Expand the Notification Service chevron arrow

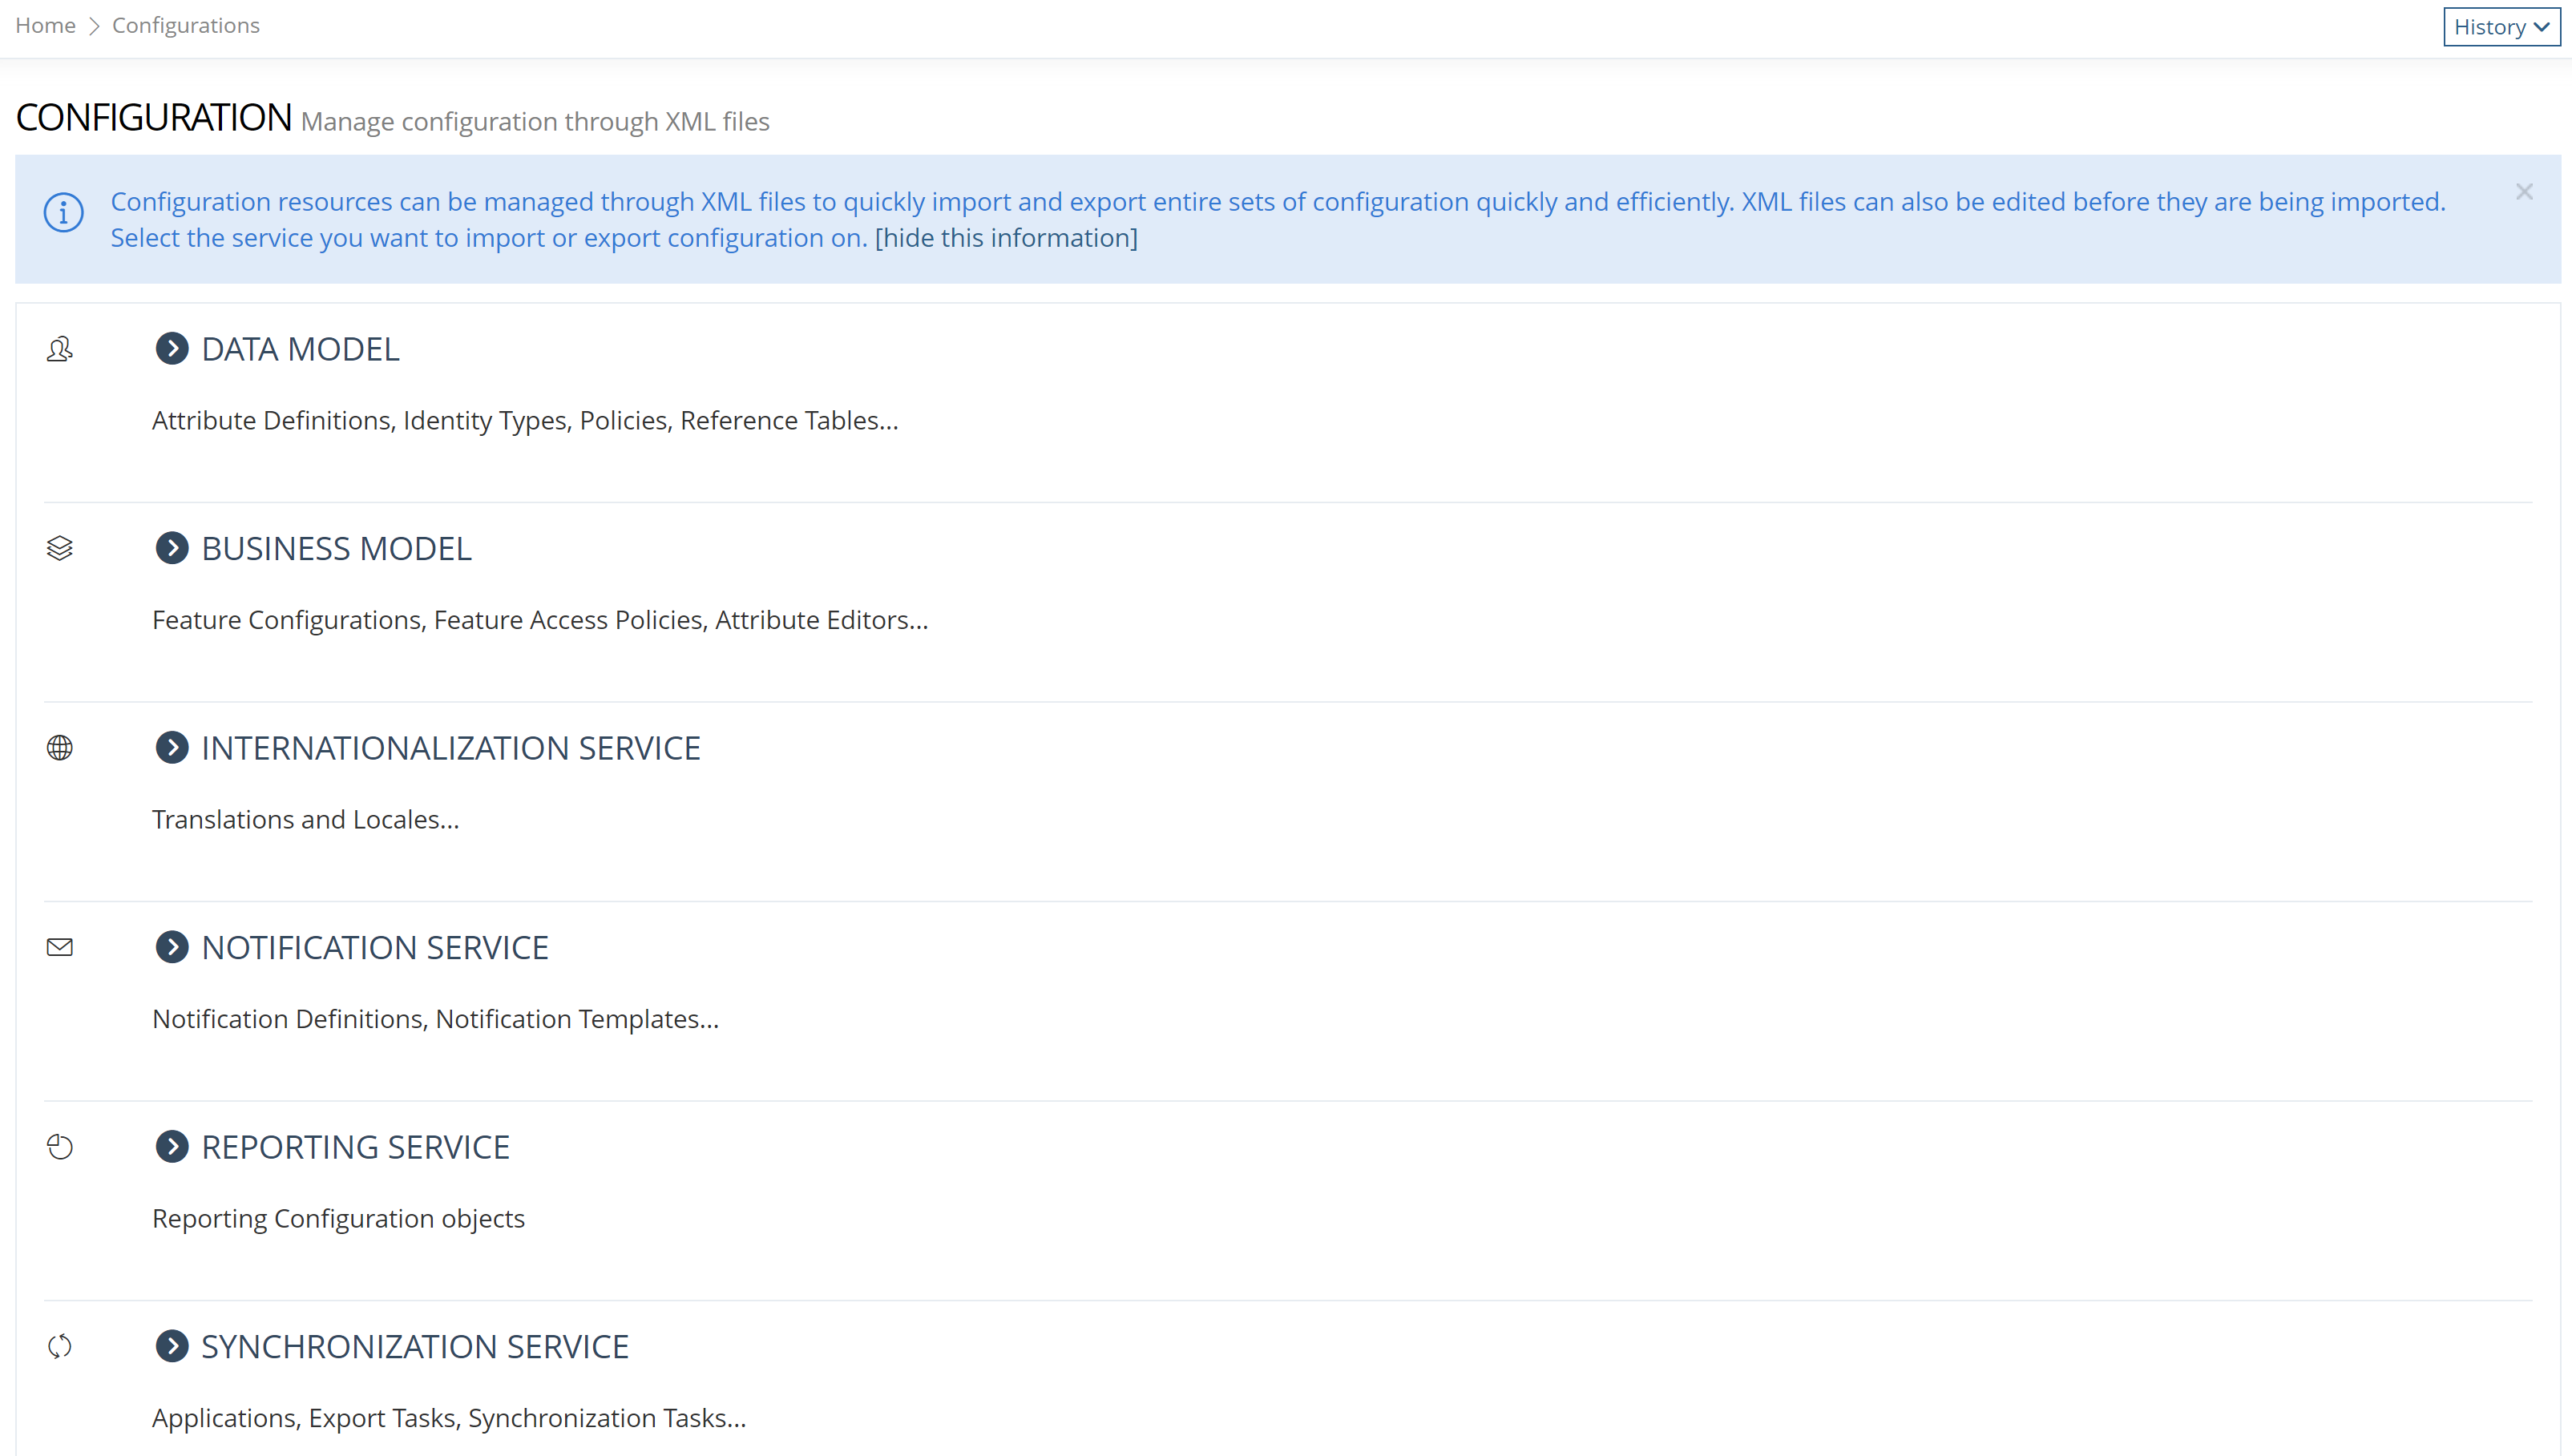(x=172, y=947)
